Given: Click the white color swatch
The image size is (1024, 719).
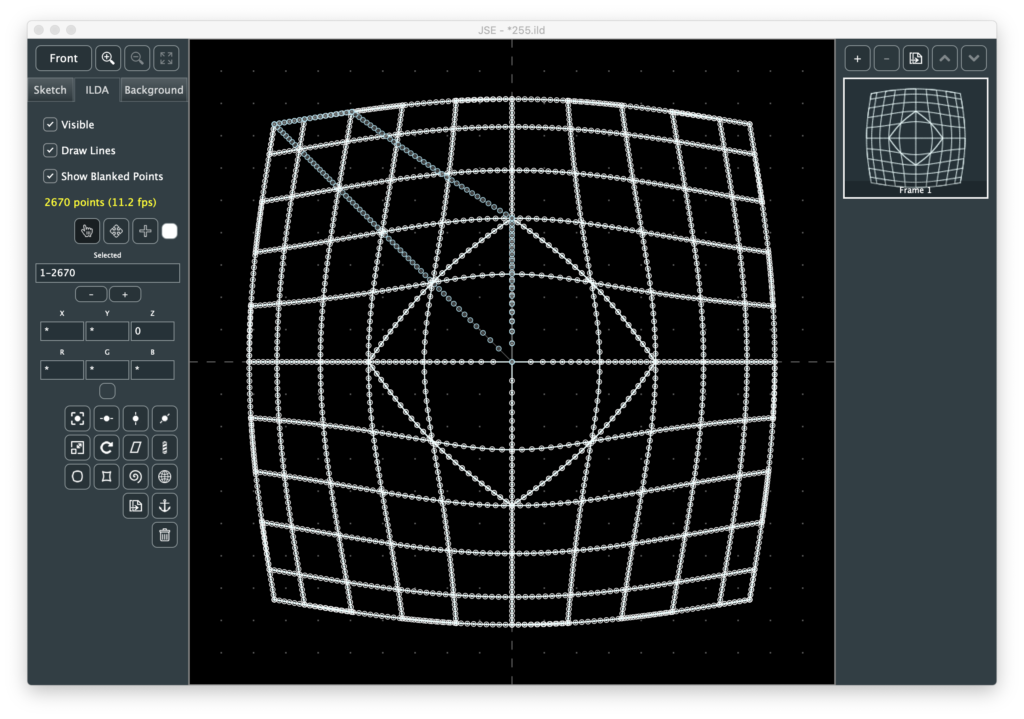Looking at the screenshot, I should click(x=170, y=231).
